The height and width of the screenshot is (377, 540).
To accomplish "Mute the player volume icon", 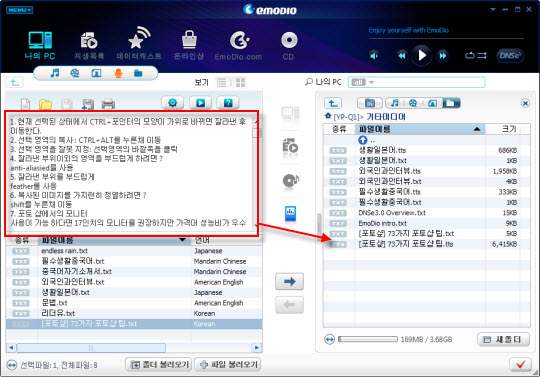I will pyautogui.click(x=374, y=56).
